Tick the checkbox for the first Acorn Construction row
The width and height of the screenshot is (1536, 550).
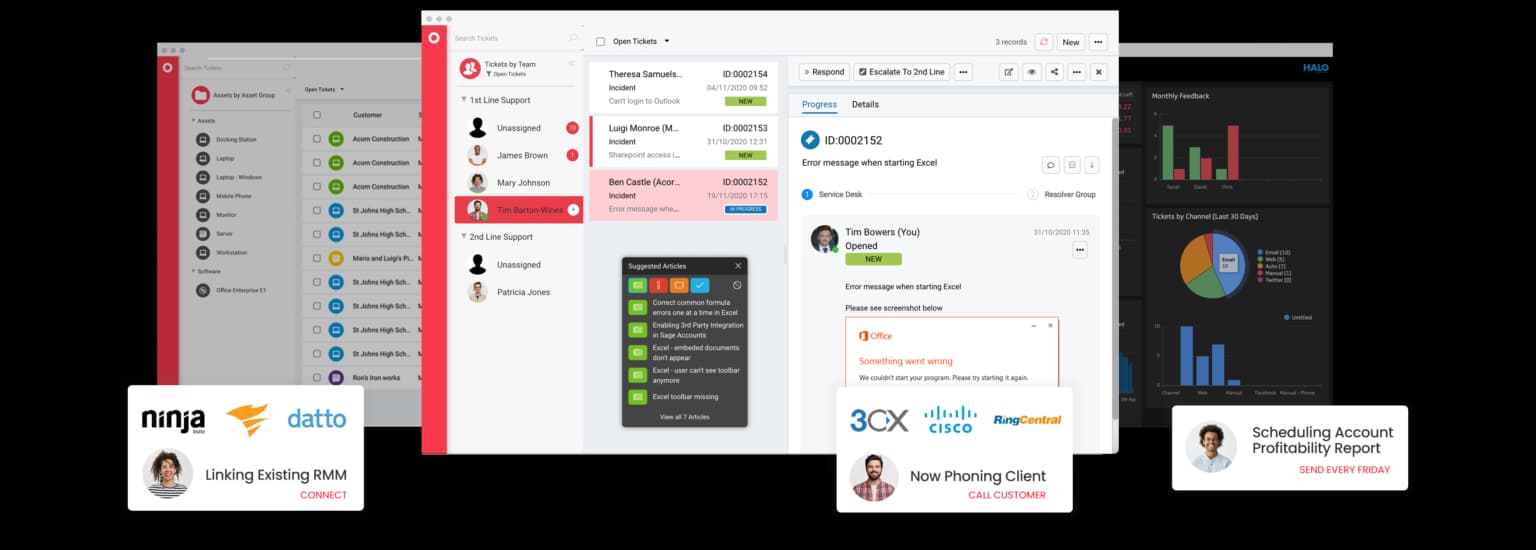[317, 139]
